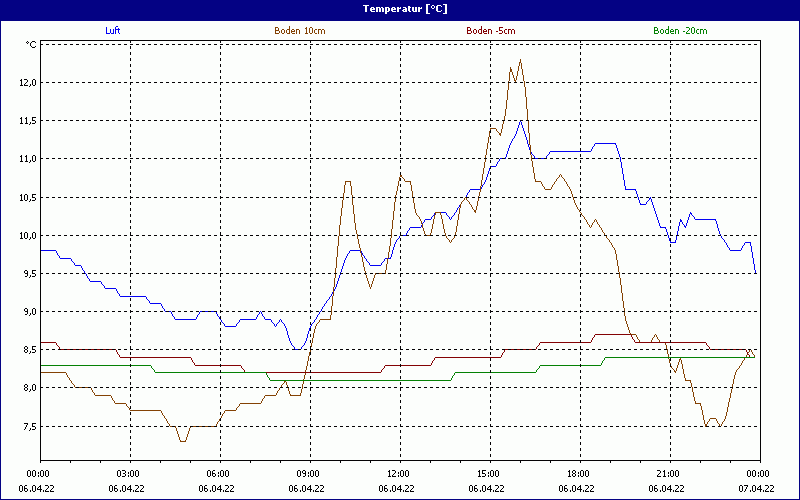The width and height of the screenshot is (800, 500).
Task: Click the 03:00 time axis label
Action: pyautogui.click(x=127, y=474)
